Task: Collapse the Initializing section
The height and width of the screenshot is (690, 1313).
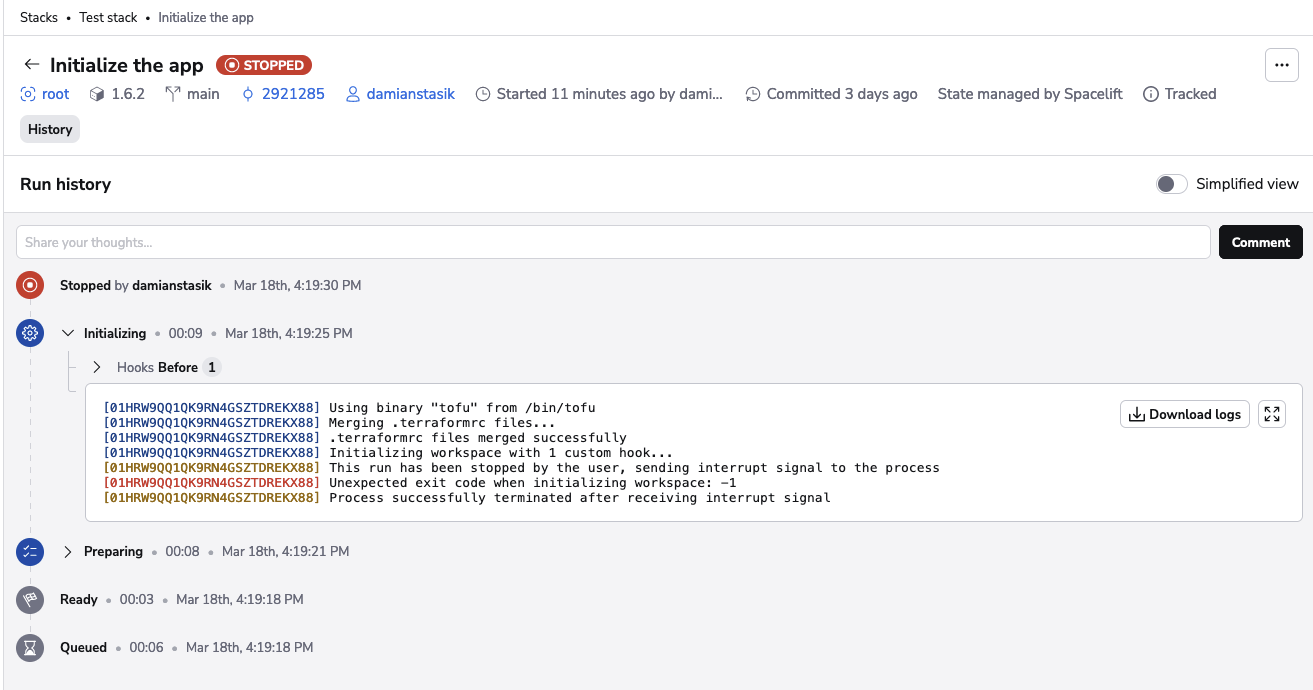Action: (x=67, y=332)
